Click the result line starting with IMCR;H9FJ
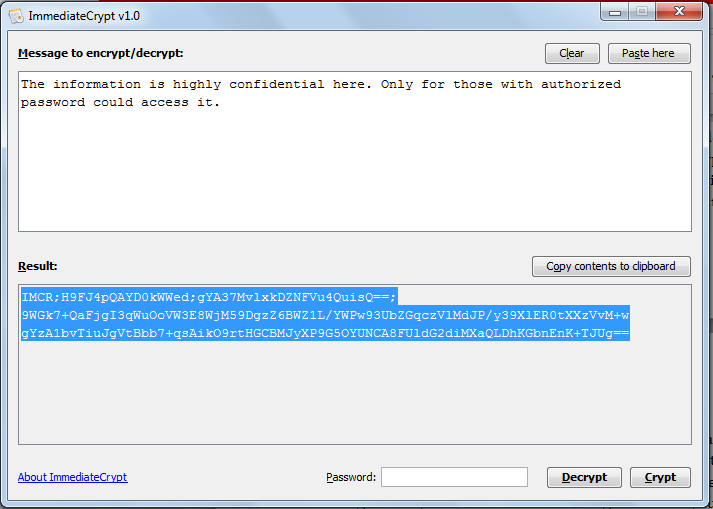 point(209,296)
